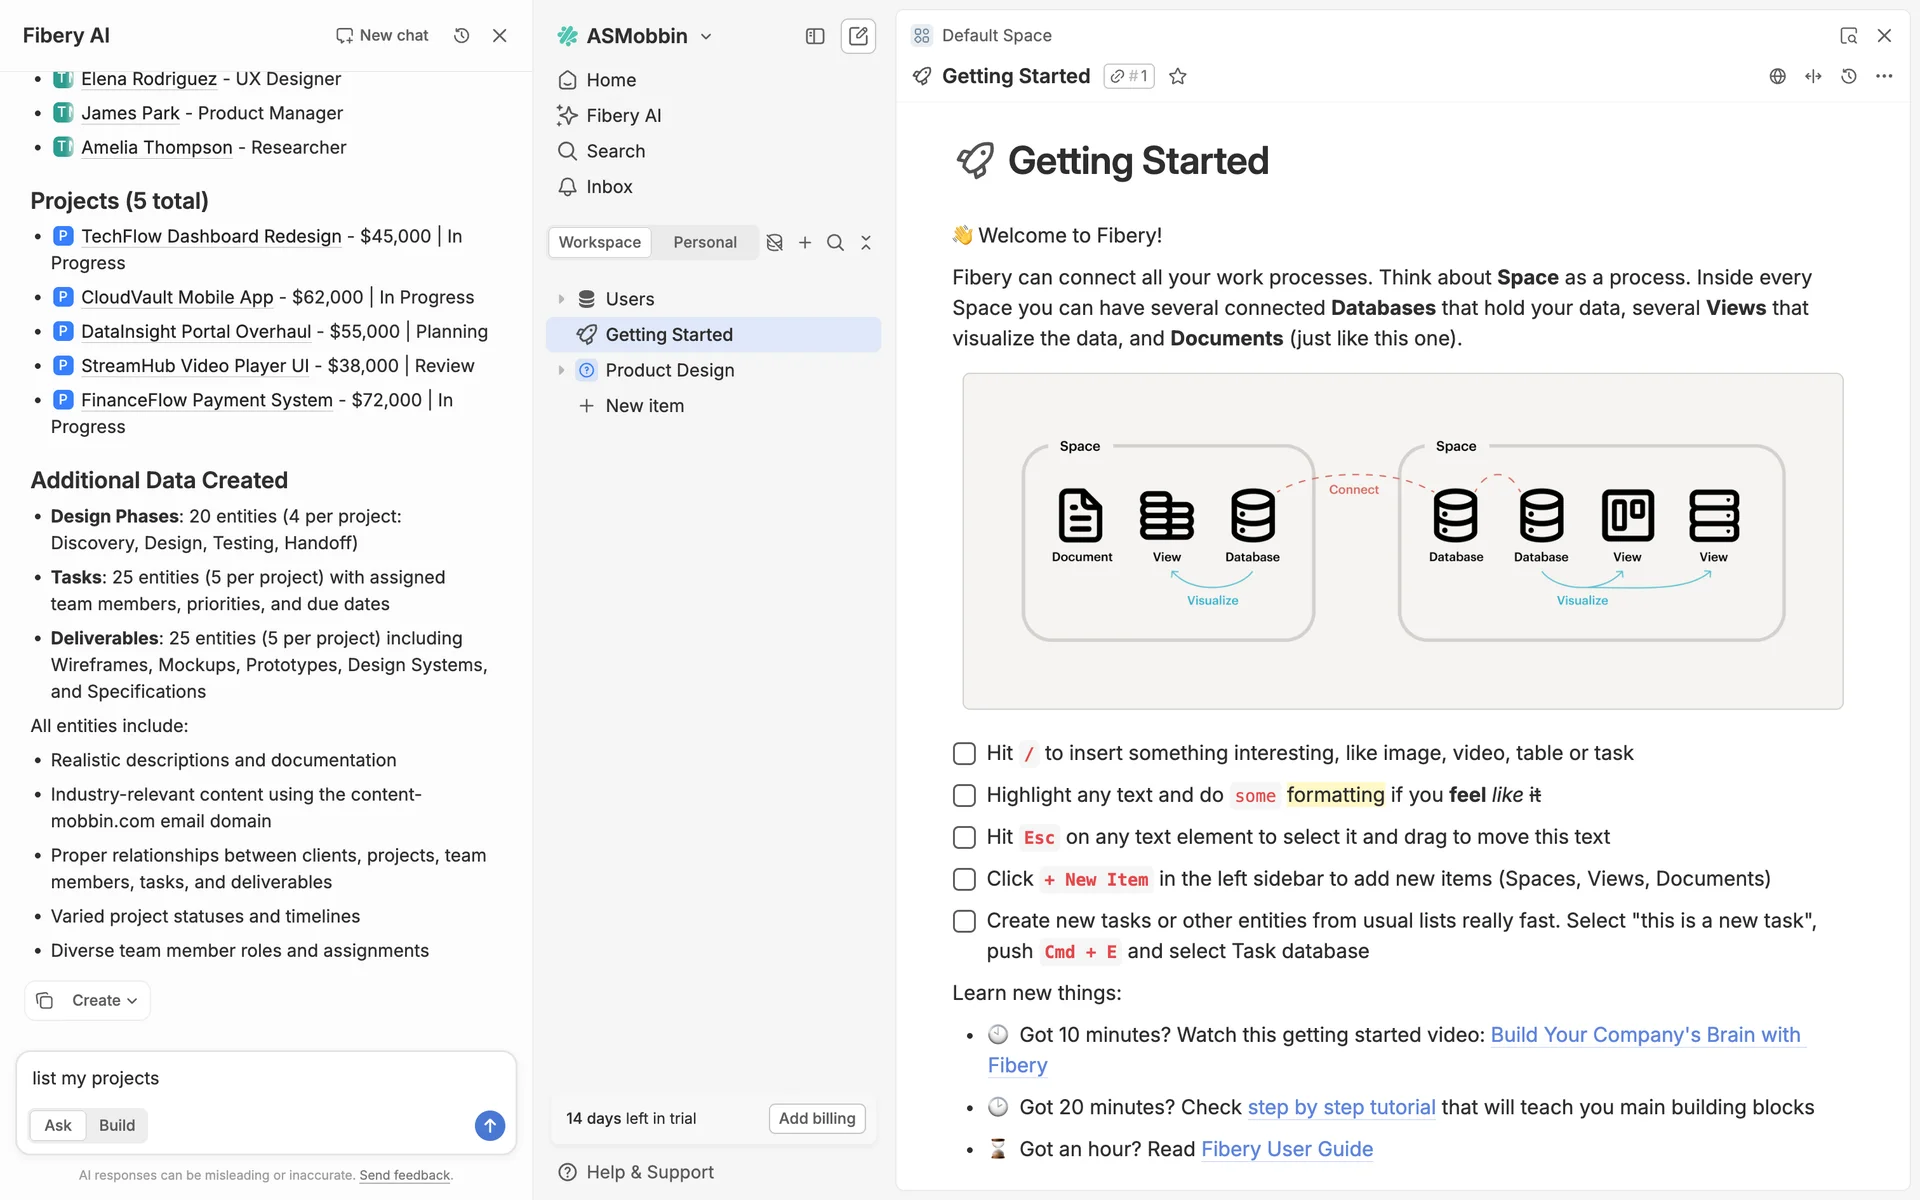This screenshot has height=1200, width=1920.
Task: Switch to the Personal tab
Action: (x=704, y=243)
